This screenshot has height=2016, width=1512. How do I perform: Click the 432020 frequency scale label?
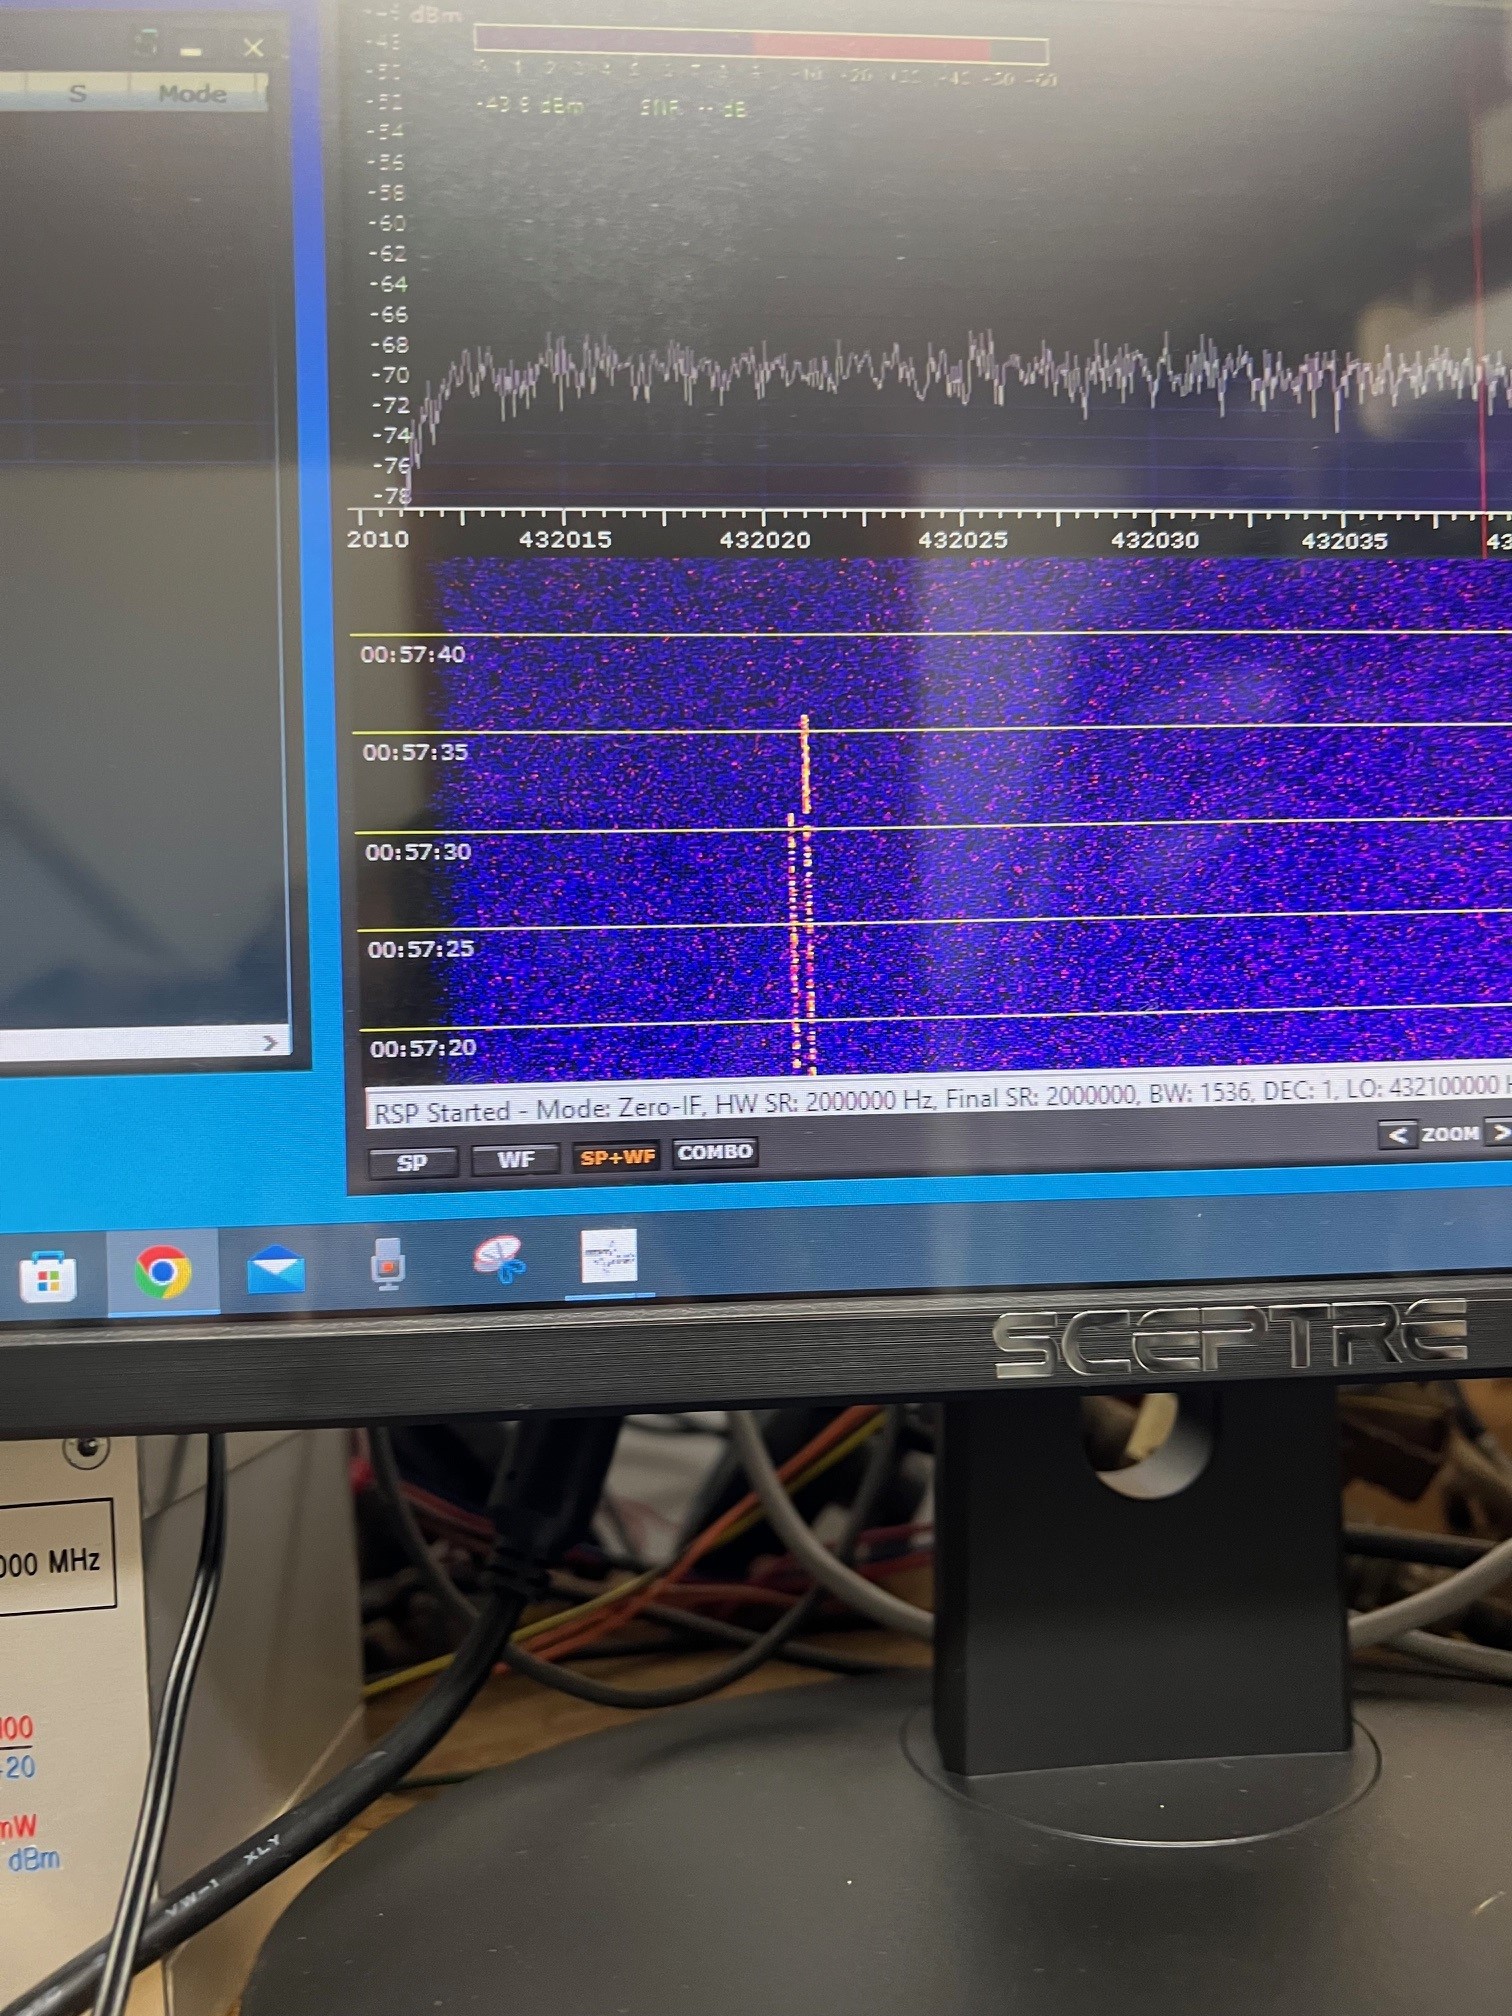click(765, 540)
